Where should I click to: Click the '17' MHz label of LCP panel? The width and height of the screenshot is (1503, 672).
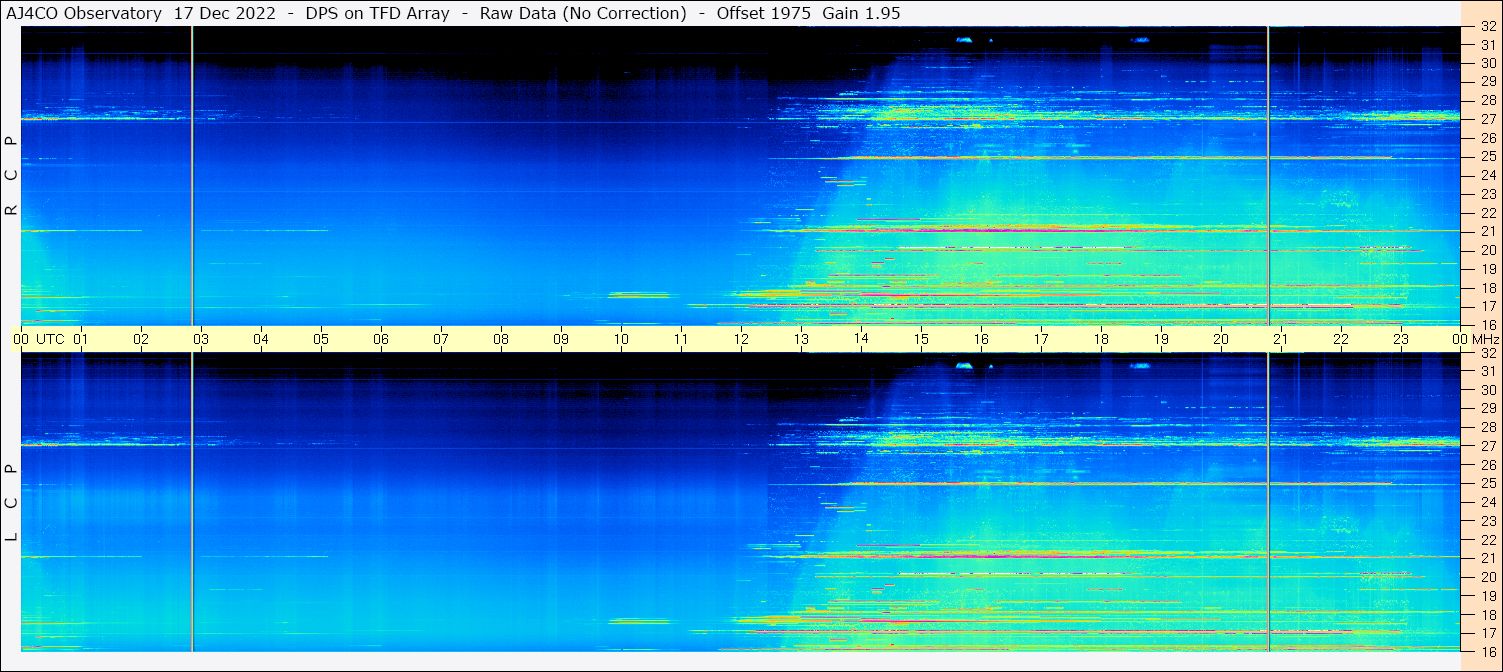coord(1487,633)
